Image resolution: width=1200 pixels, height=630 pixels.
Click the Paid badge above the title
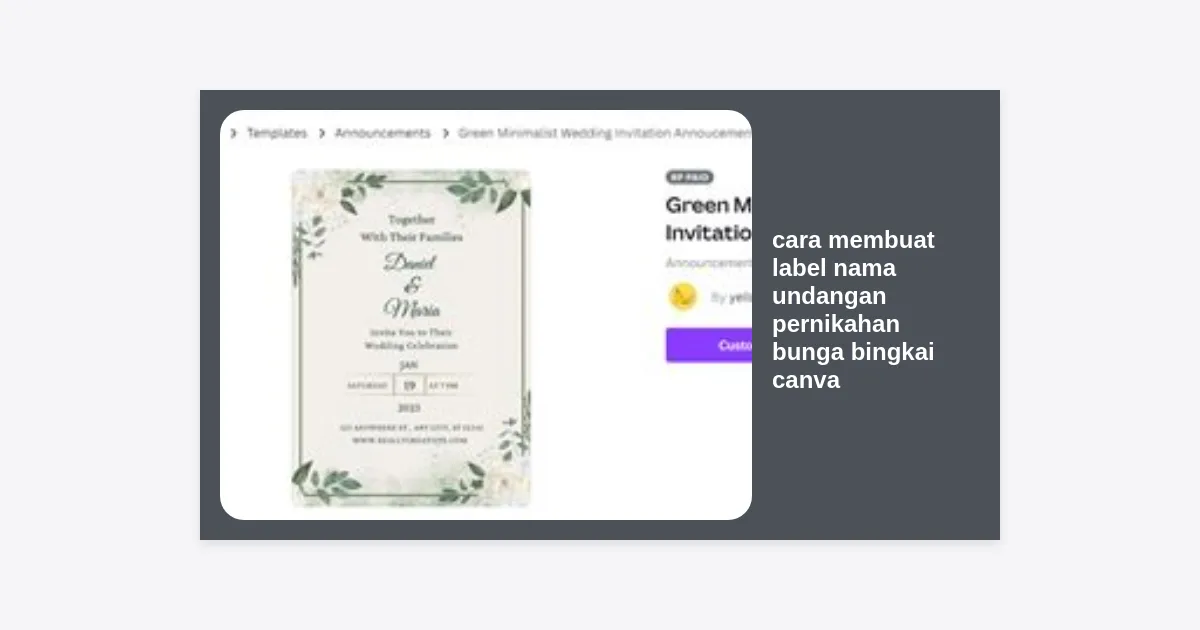coord(689,177)
